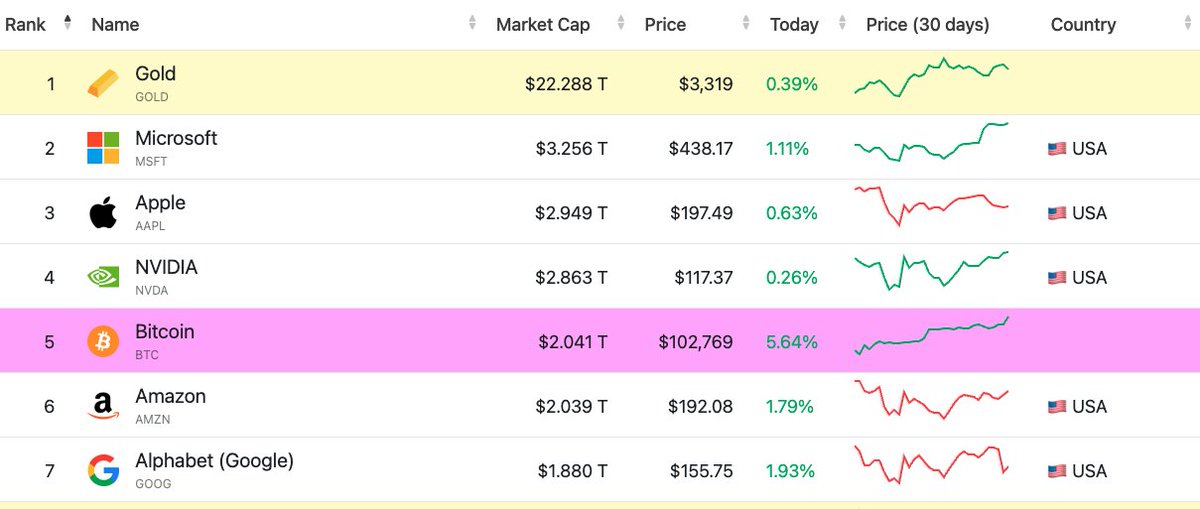The width and height of the screenshot is (1200, 509).
Task: Click Alphabet's 1.93% daily change
Action: (x=792, y=471)
